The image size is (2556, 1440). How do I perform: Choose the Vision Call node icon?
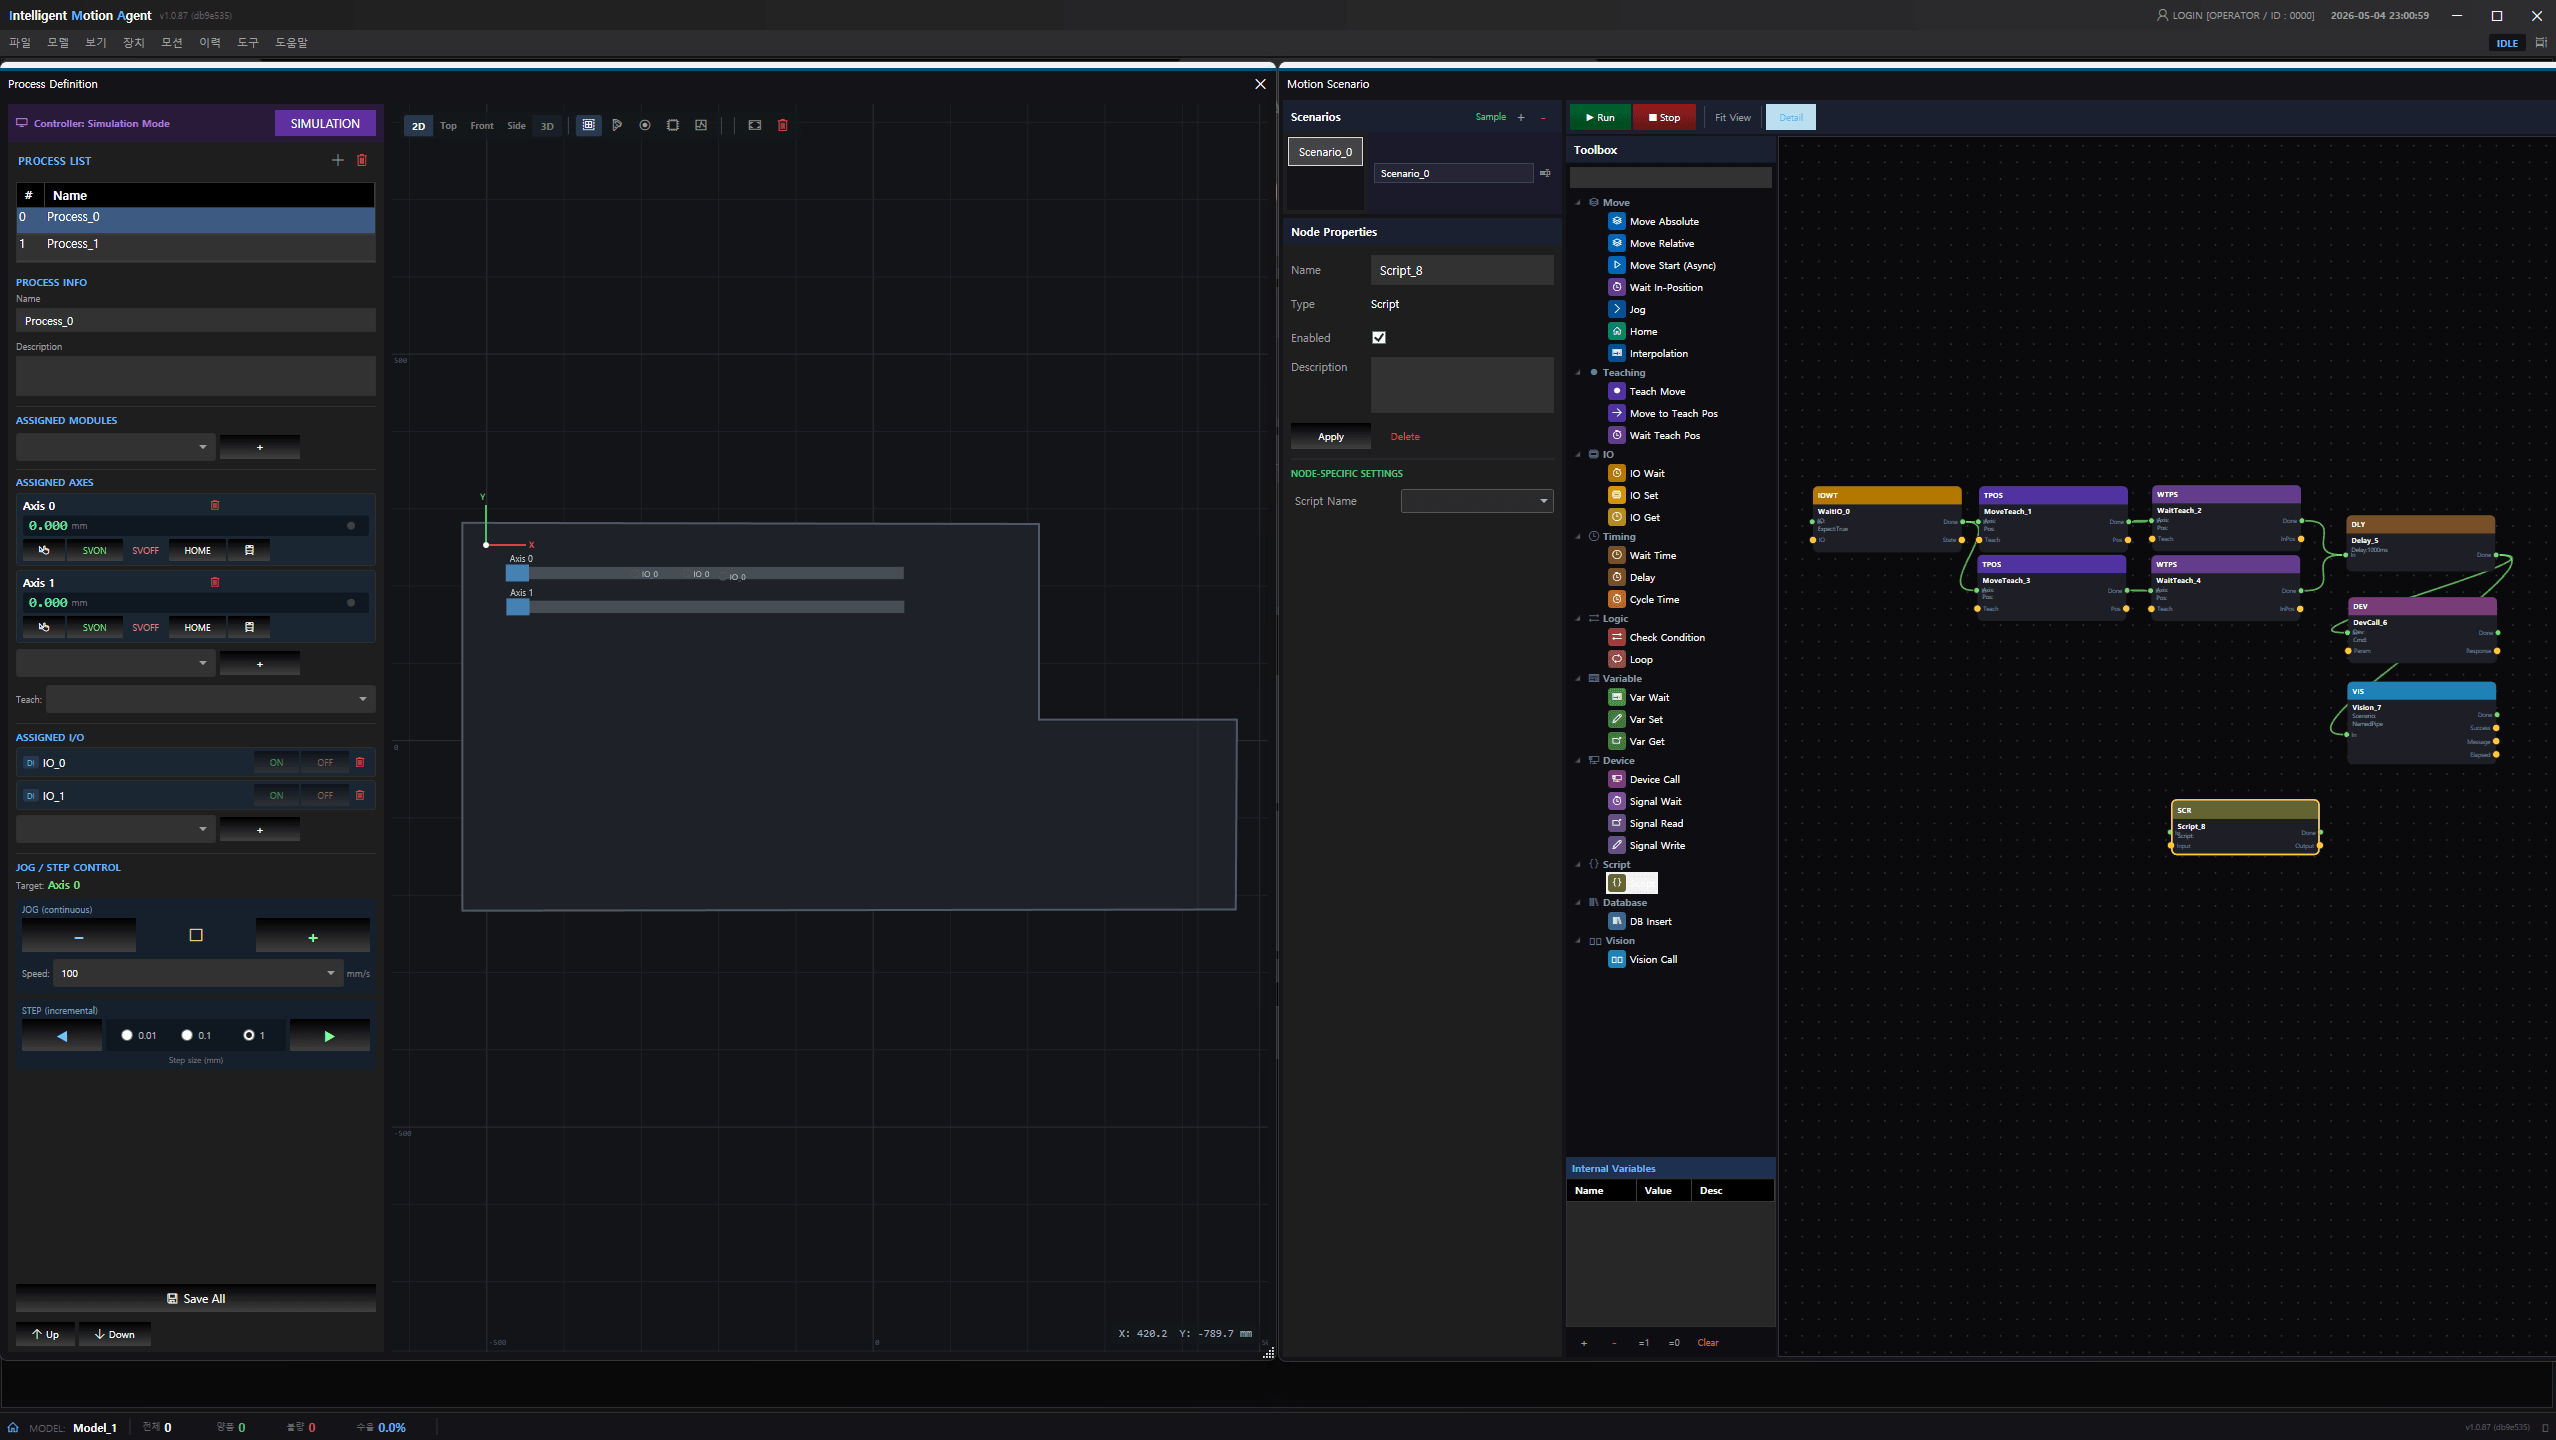pos(1617,959)
